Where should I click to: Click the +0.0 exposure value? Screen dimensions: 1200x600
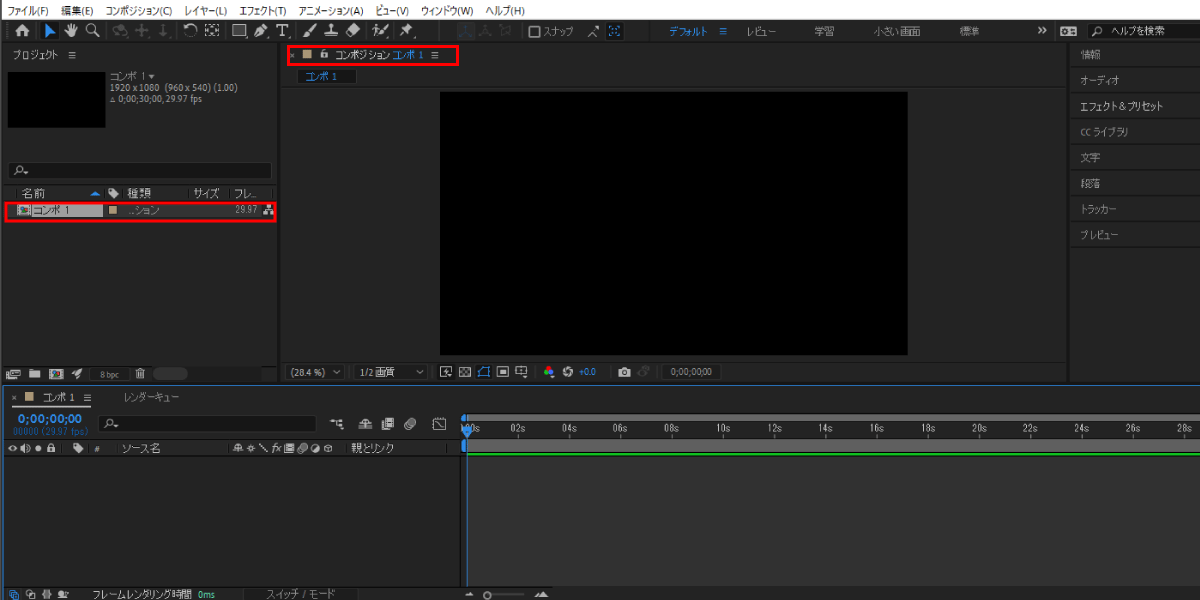click(x=587, y=372)
